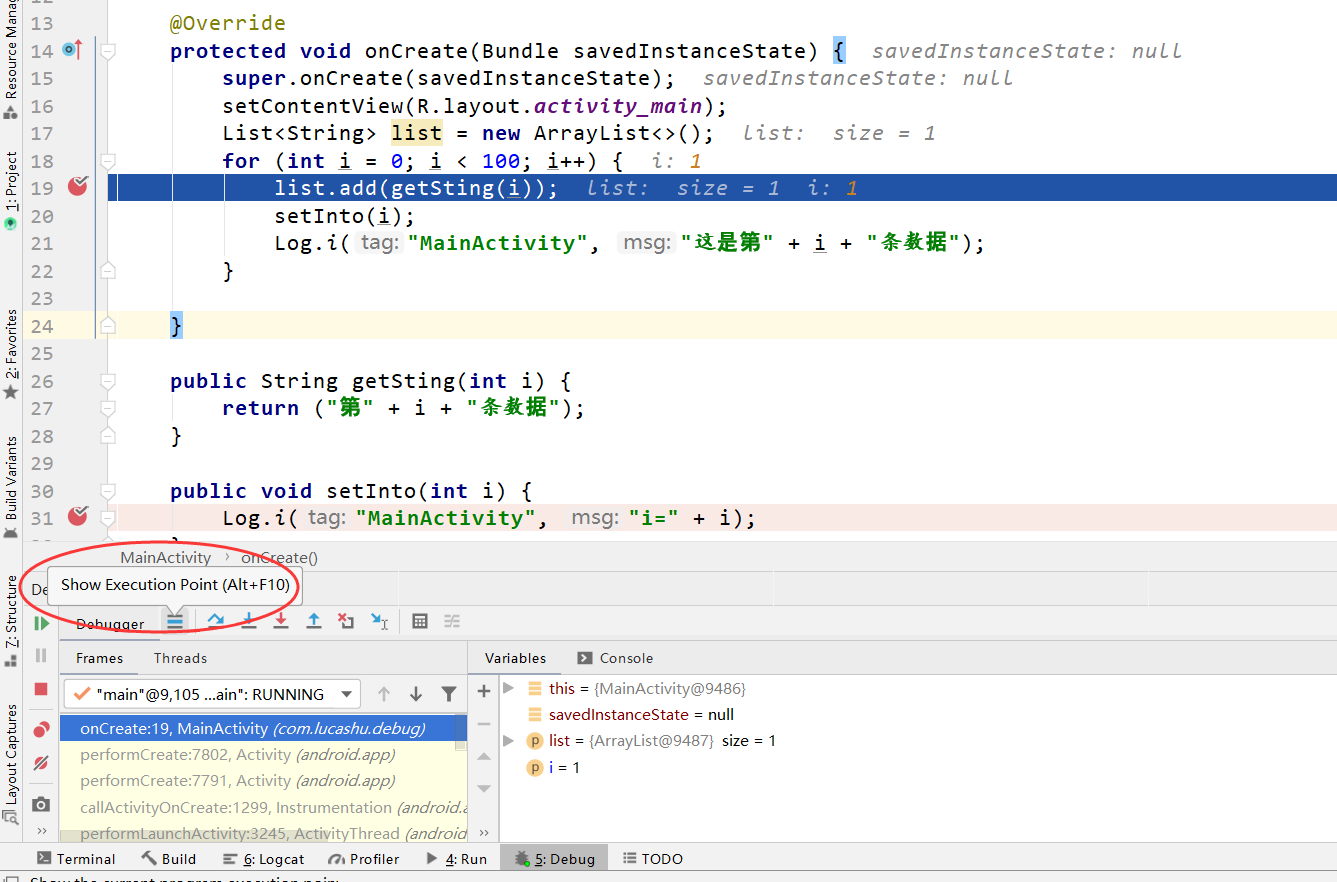Open the Structure side panel

[11, 621]
